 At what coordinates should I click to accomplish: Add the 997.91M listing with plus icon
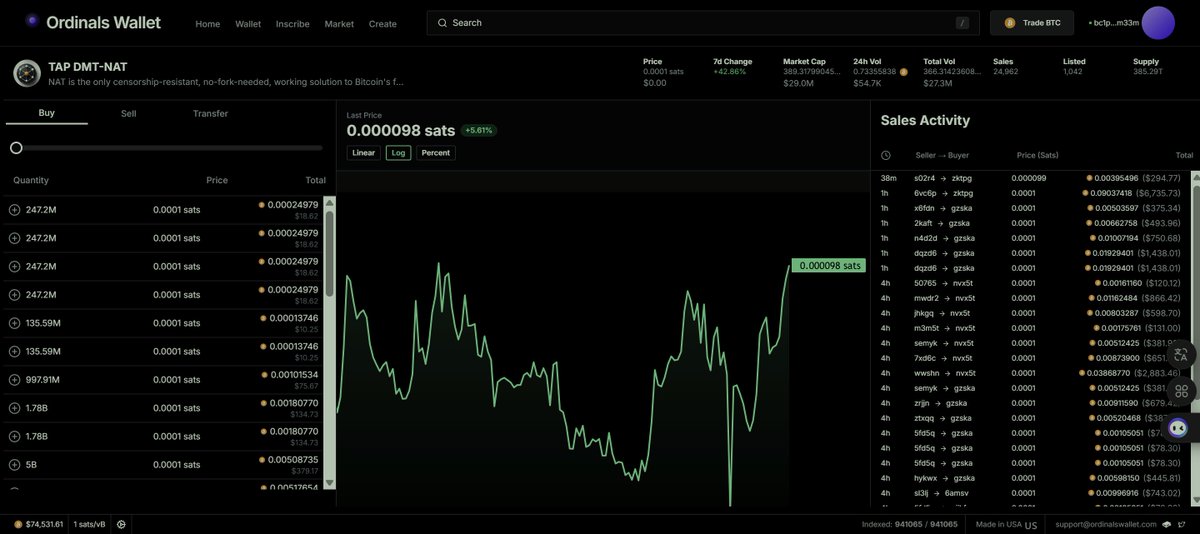14,380
